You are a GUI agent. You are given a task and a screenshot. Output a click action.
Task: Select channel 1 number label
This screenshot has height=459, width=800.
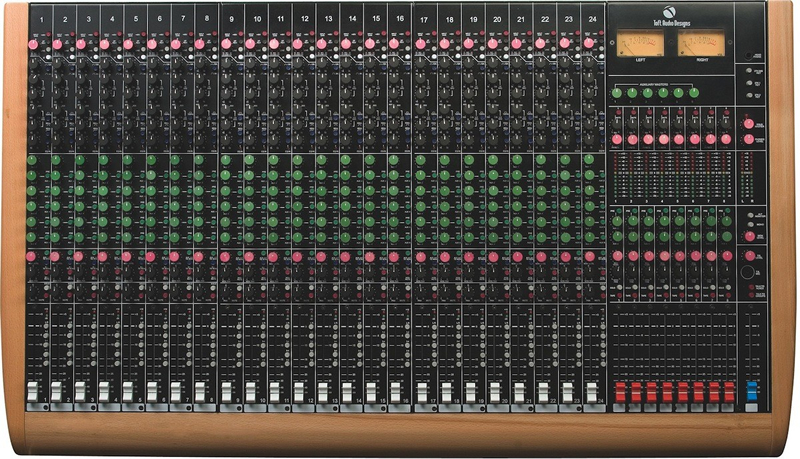coord(41,19)
